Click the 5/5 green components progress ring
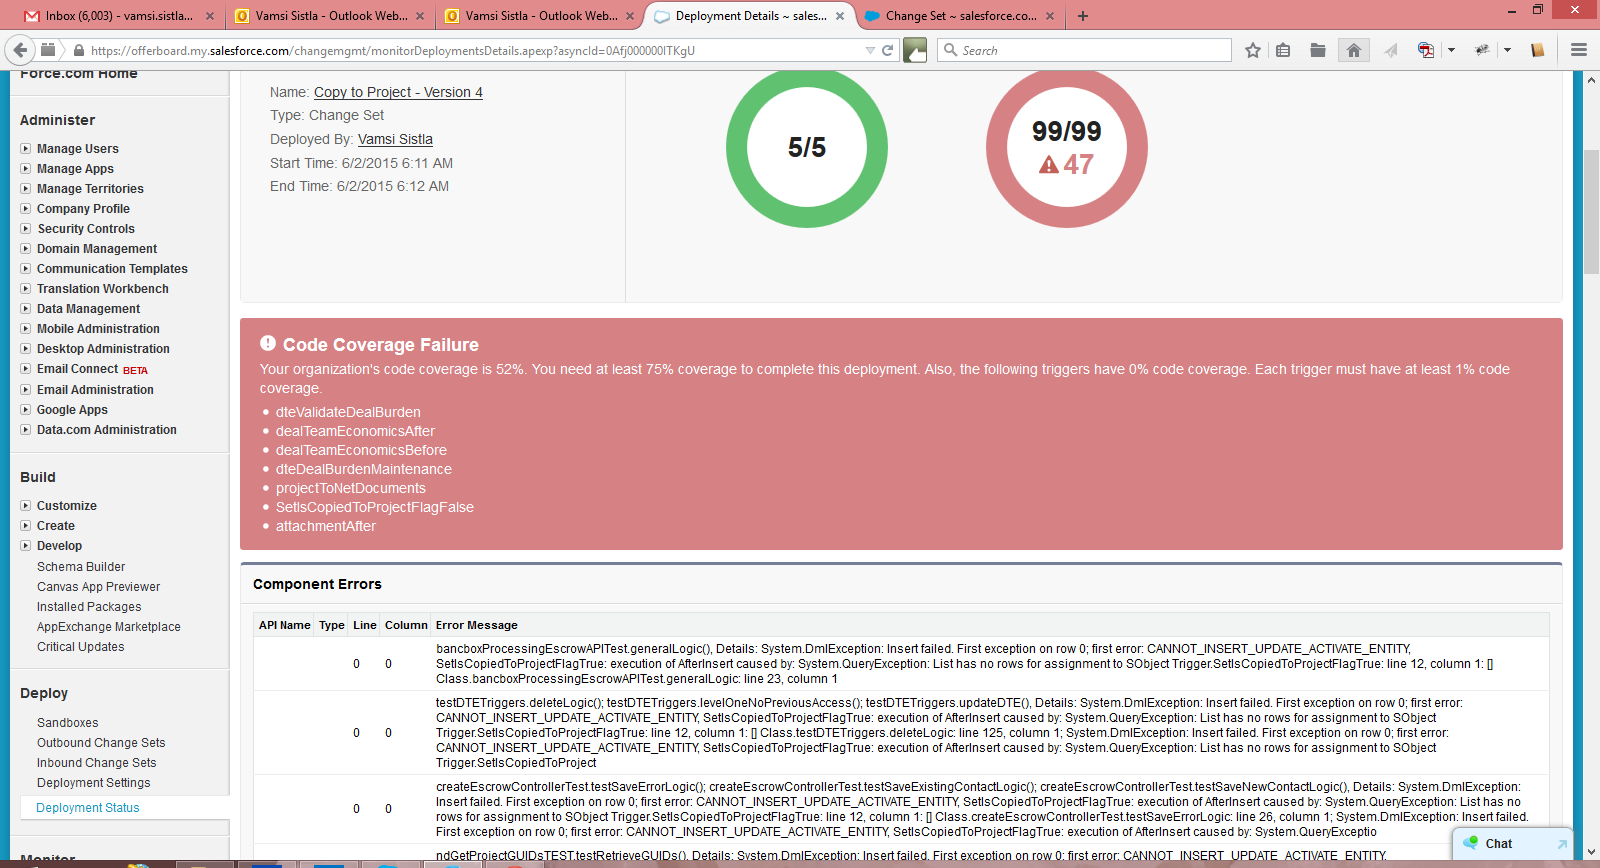The image size is (1600, 868). tap(807, 147)
